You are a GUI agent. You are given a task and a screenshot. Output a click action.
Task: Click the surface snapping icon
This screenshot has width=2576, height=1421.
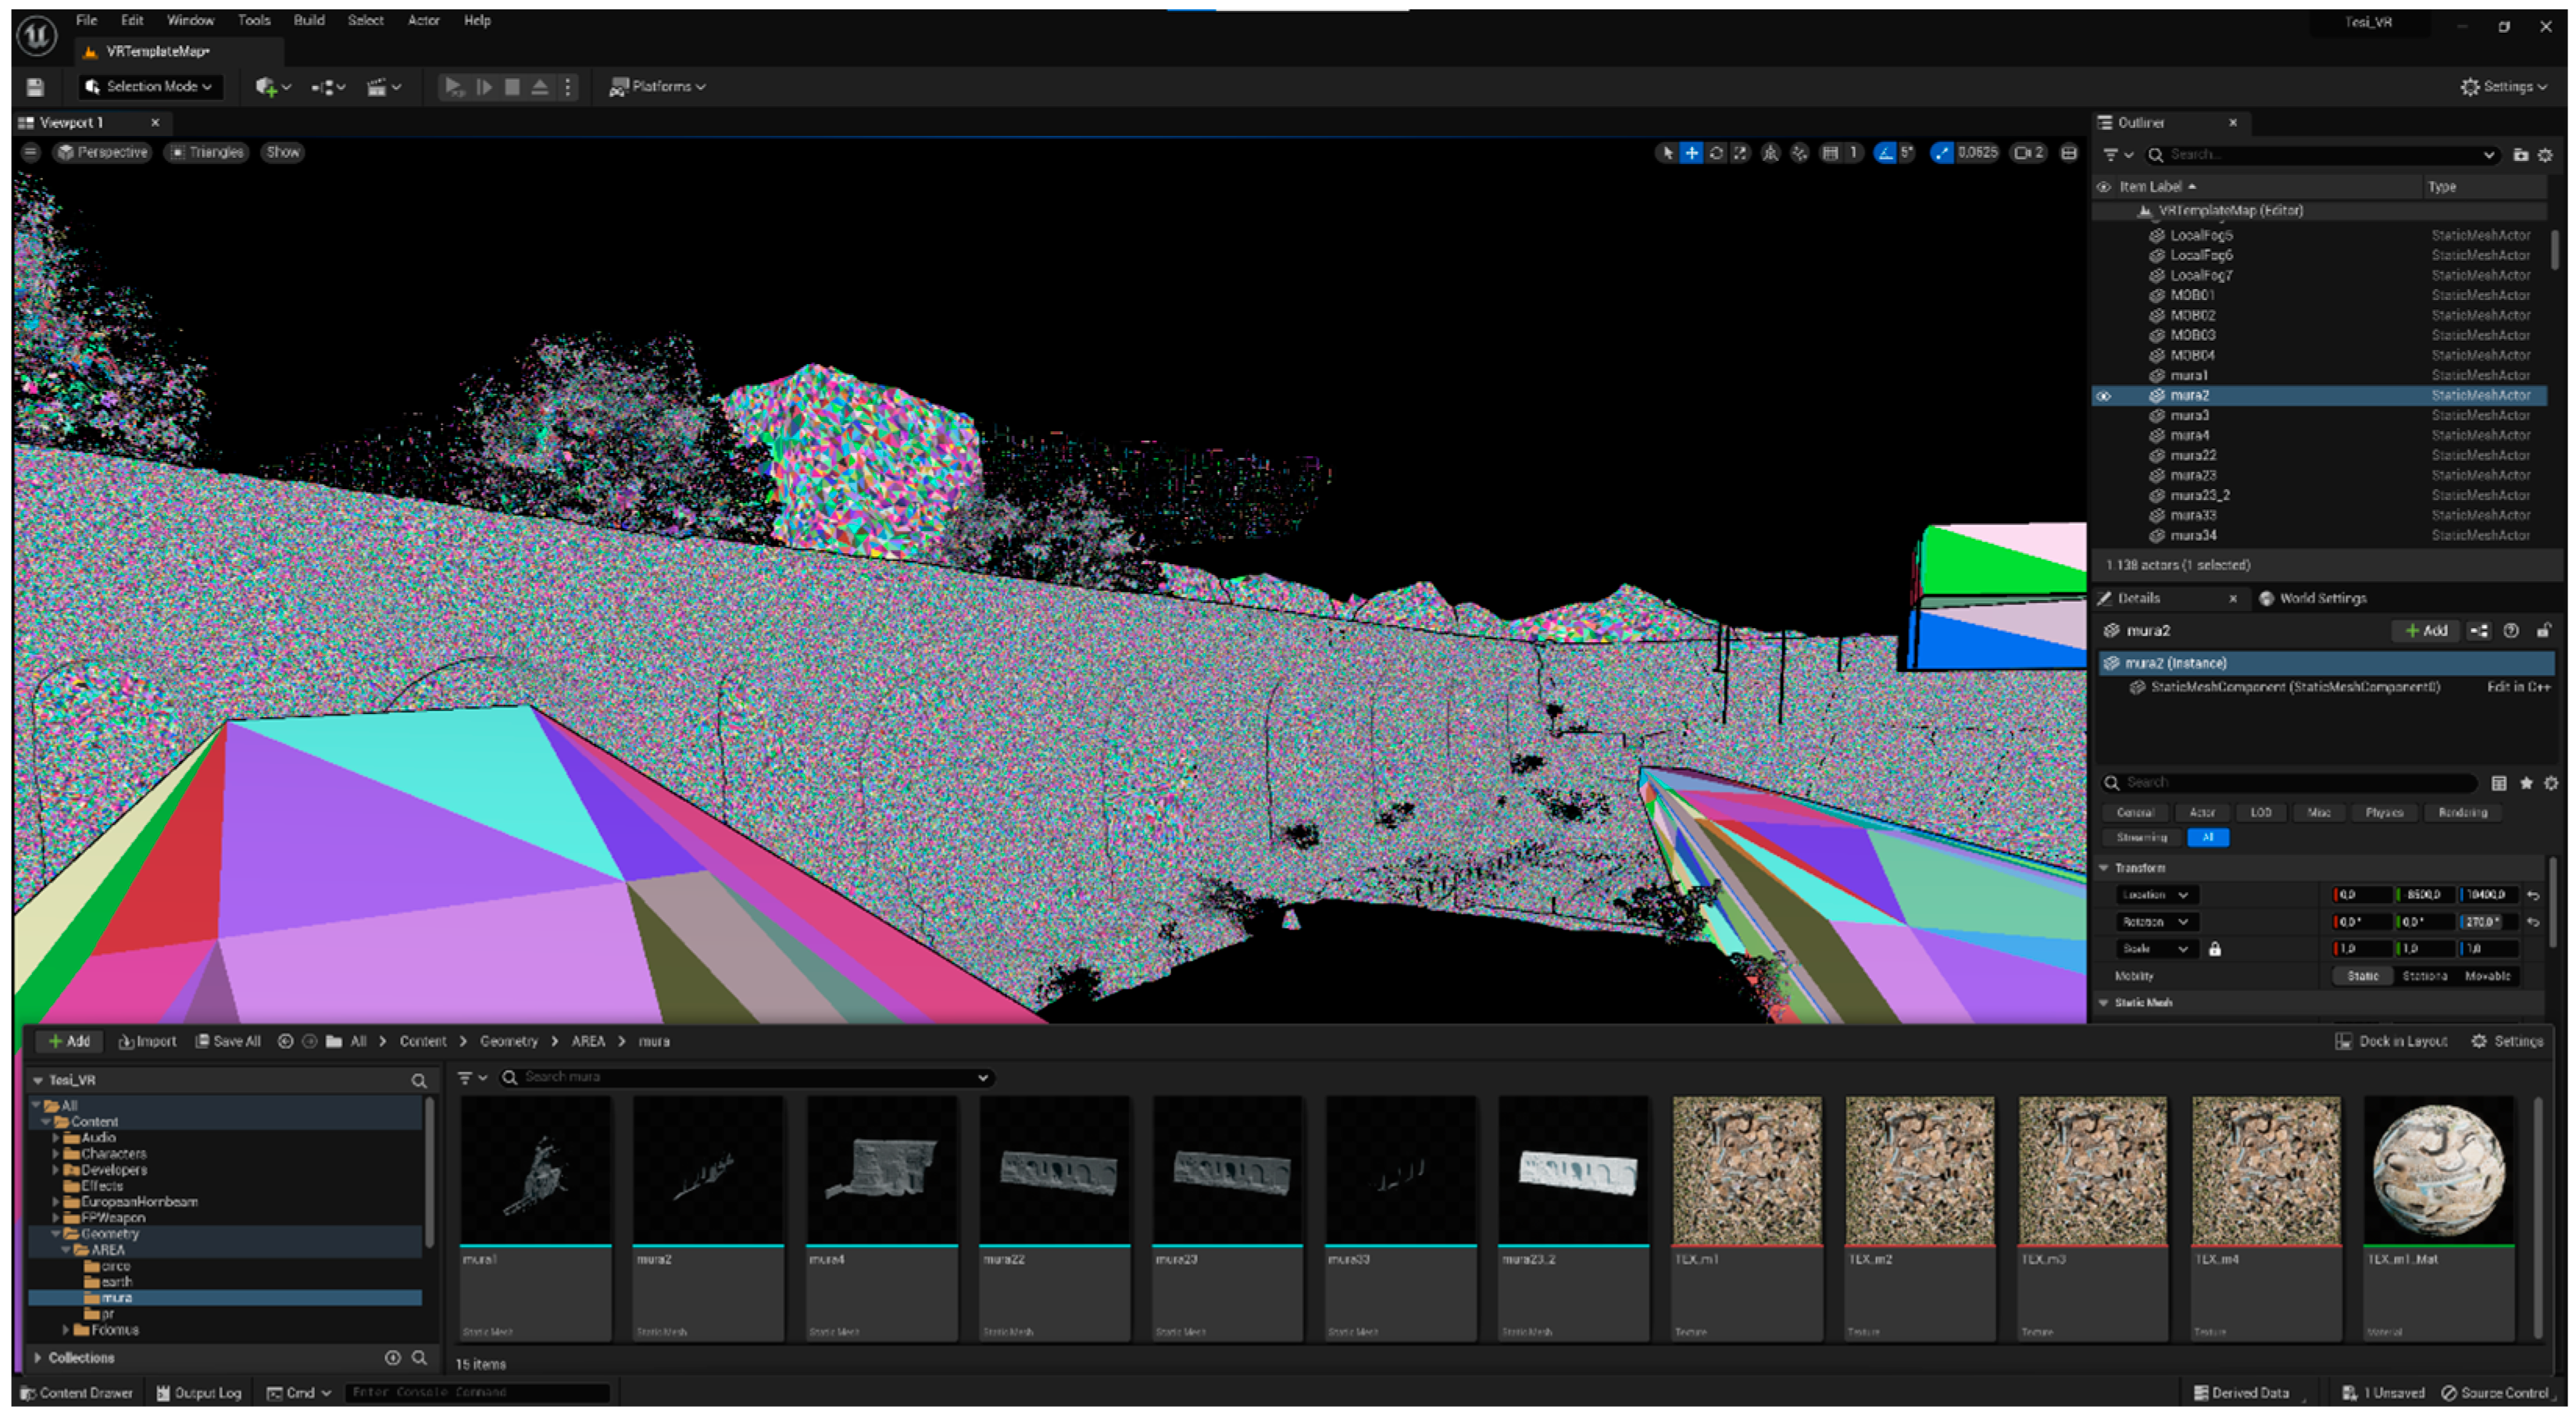1799,153
